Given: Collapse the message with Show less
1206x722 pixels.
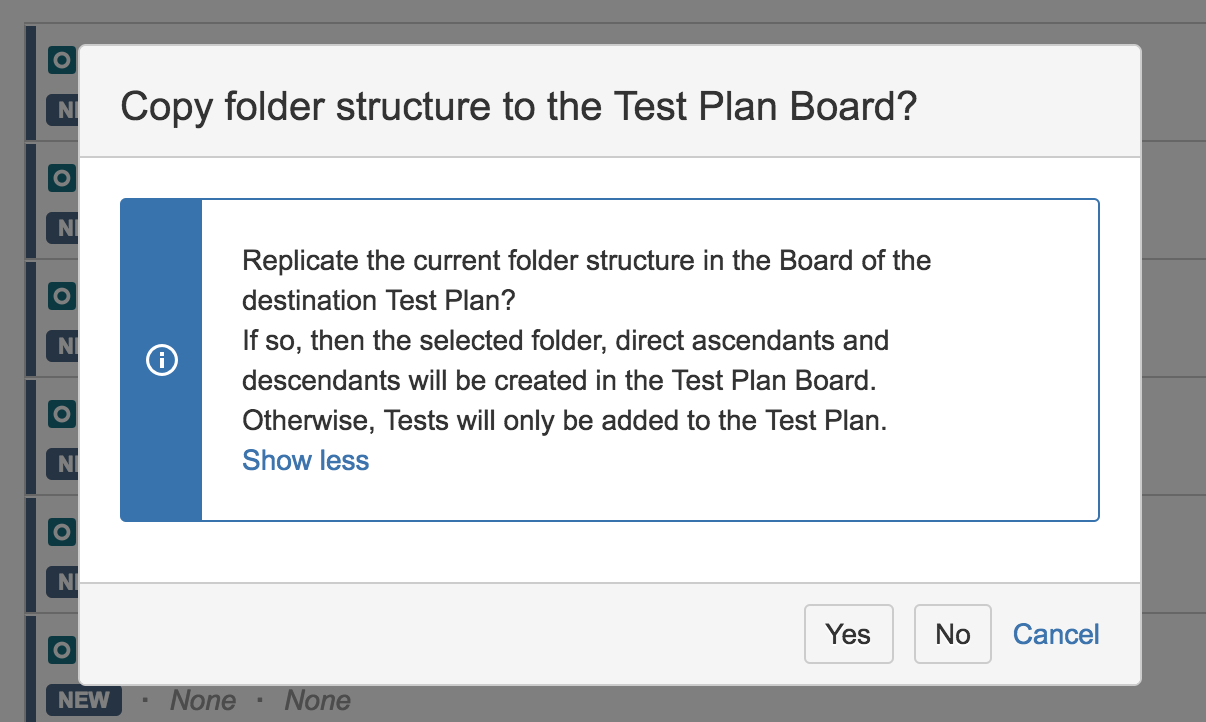Looking at the screenshot, I should 306,460.
